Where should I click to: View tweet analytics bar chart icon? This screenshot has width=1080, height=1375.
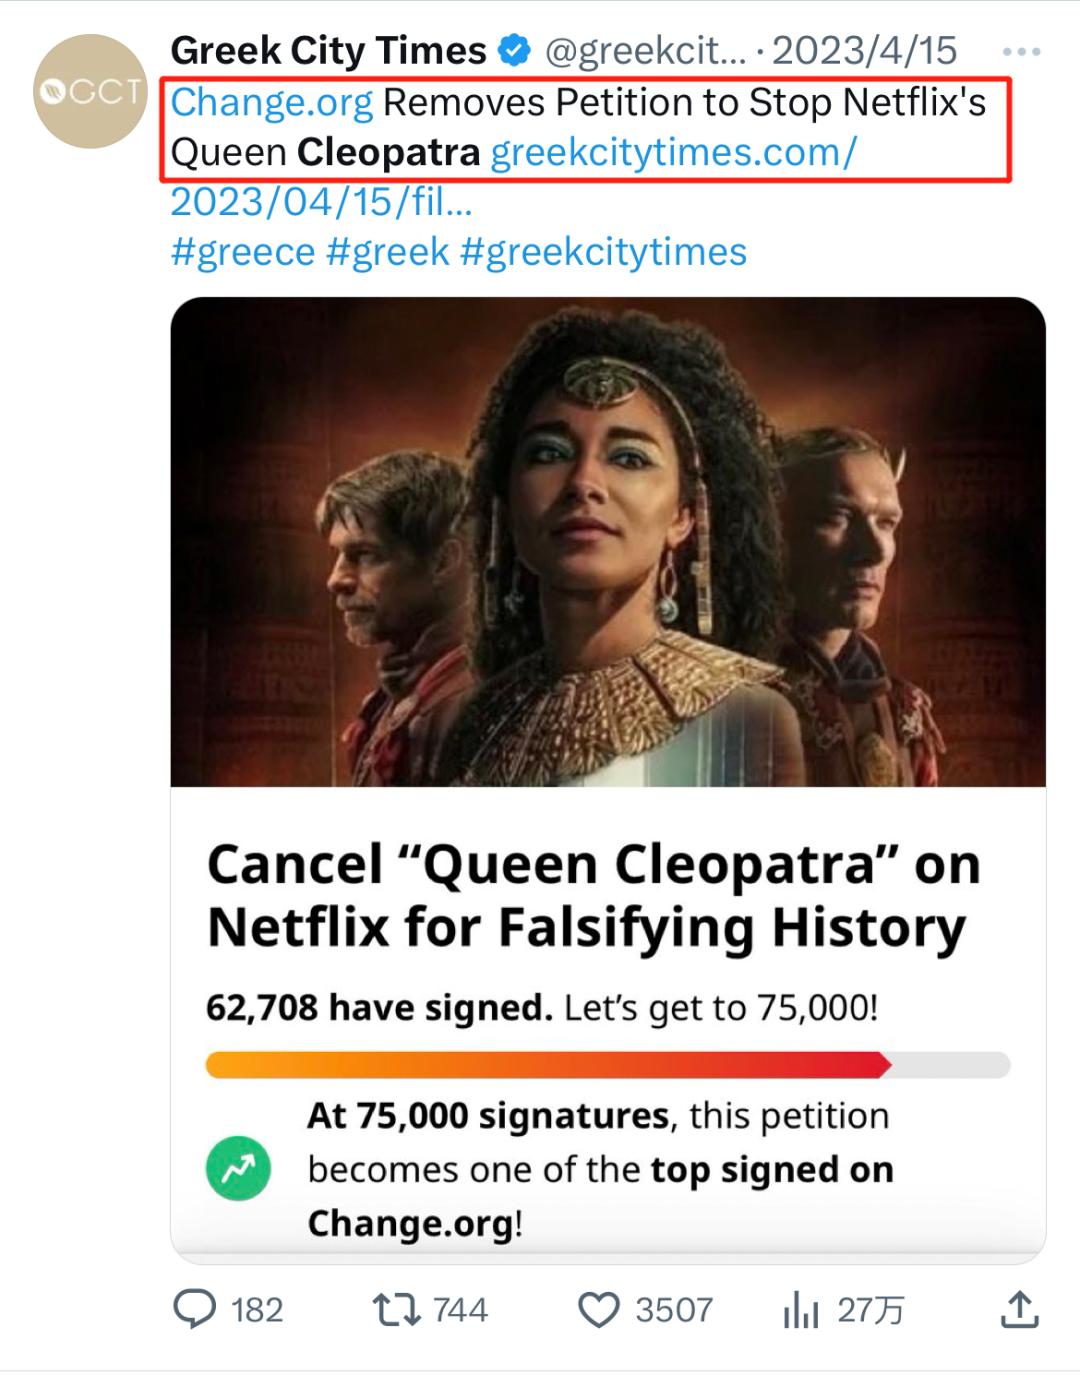[801, 1309]
